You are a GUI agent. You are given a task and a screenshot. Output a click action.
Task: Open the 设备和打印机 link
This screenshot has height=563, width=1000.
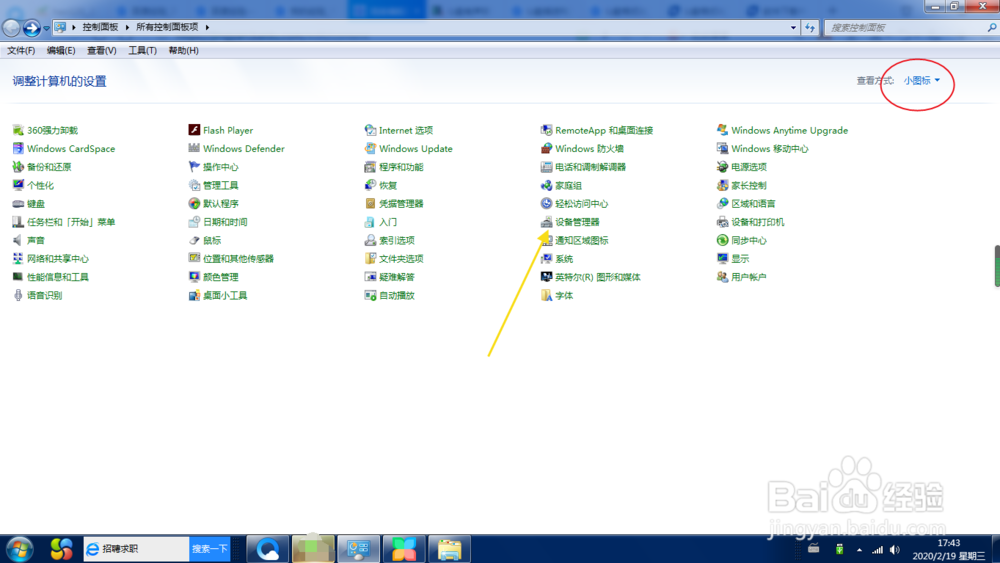click(x=758, y=222)
